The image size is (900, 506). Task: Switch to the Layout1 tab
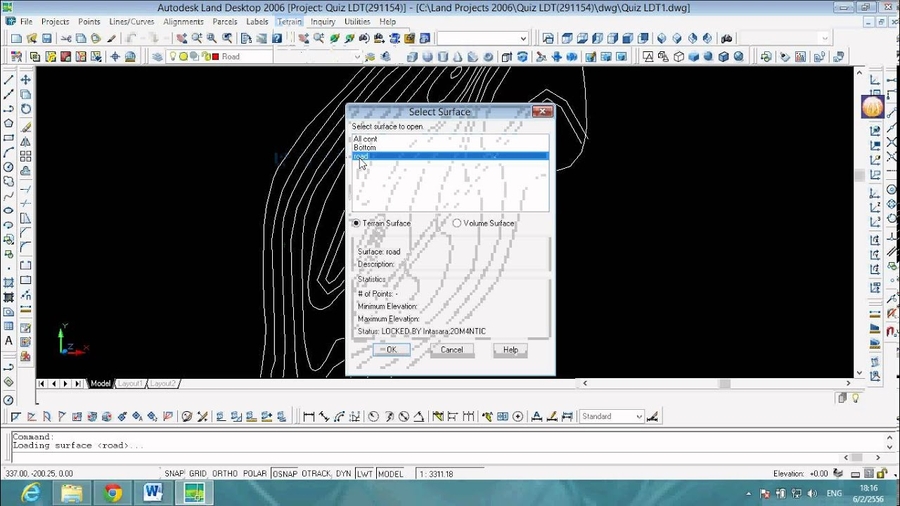click(x=132, y=383)
